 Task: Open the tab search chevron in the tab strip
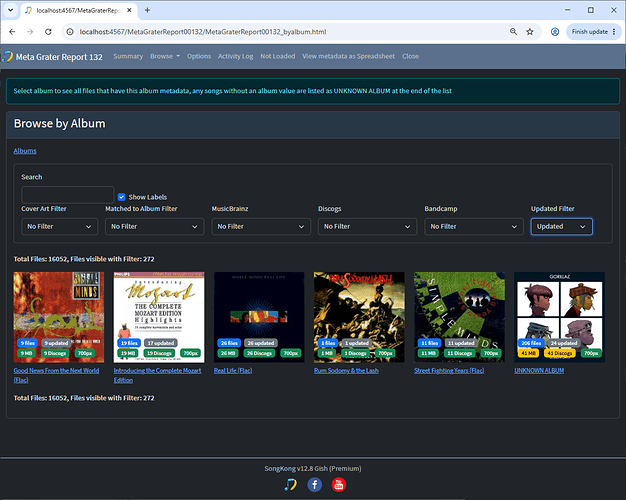pyautogui.click(x=10, y=10)
